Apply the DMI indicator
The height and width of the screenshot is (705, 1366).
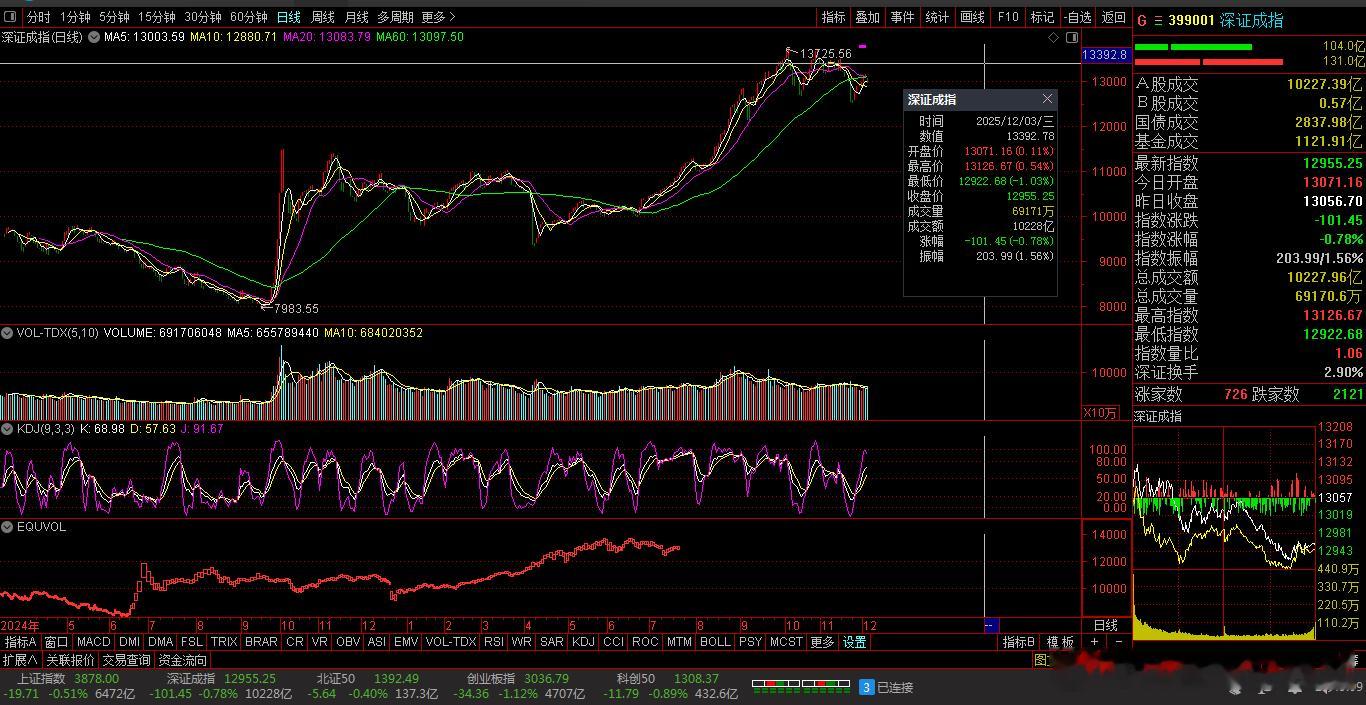pos(129,642)
